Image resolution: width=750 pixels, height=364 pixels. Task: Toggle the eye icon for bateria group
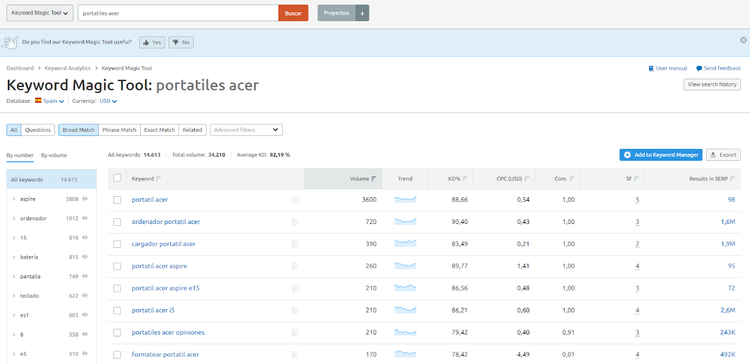(x=85, y=257)
